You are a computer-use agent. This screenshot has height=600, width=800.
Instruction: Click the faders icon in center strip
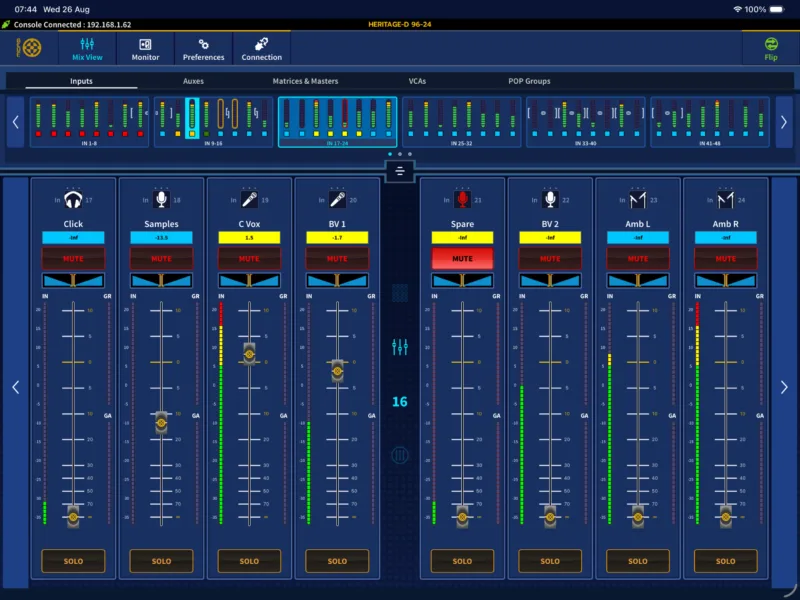click(400, 347)
